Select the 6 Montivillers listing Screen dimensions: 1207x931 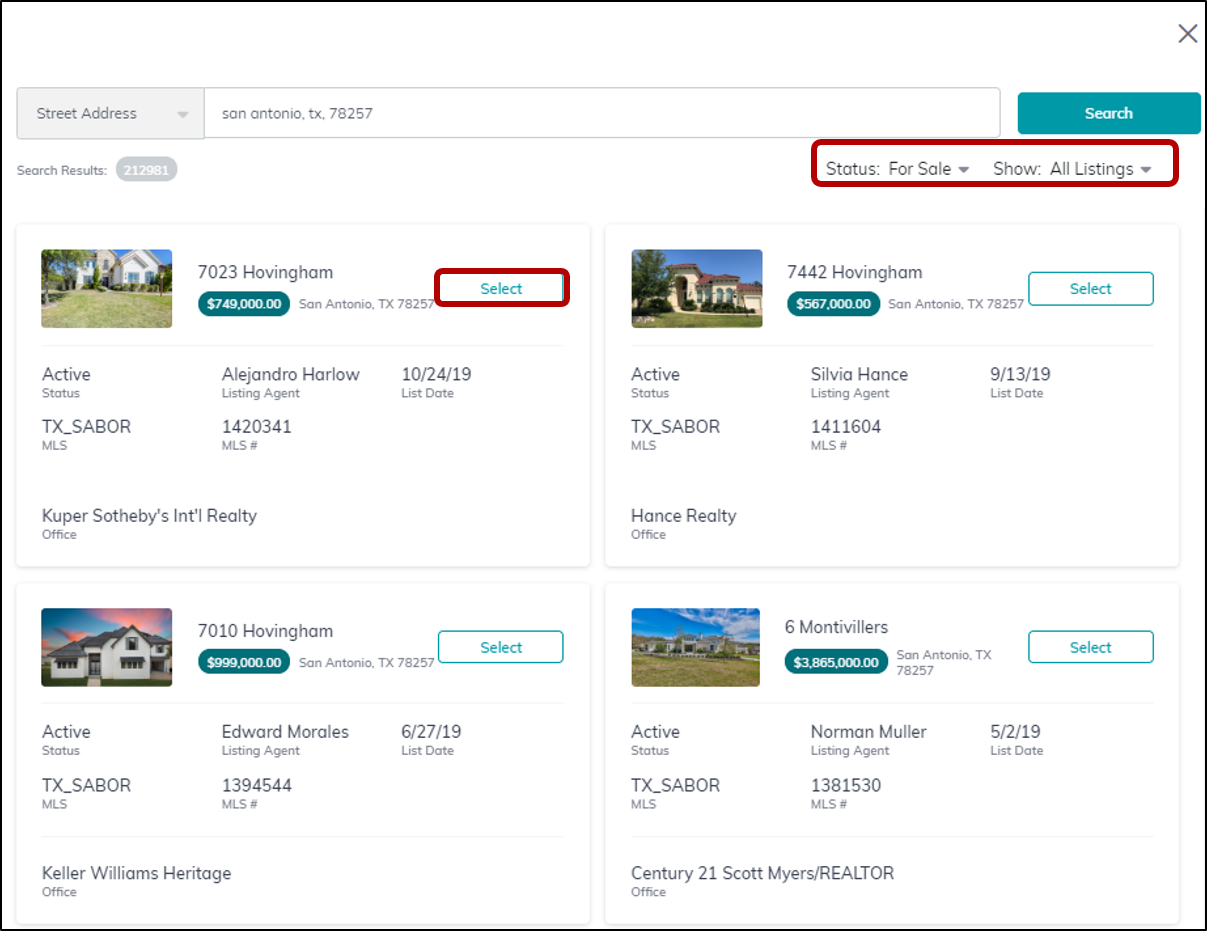[1091, 647]
